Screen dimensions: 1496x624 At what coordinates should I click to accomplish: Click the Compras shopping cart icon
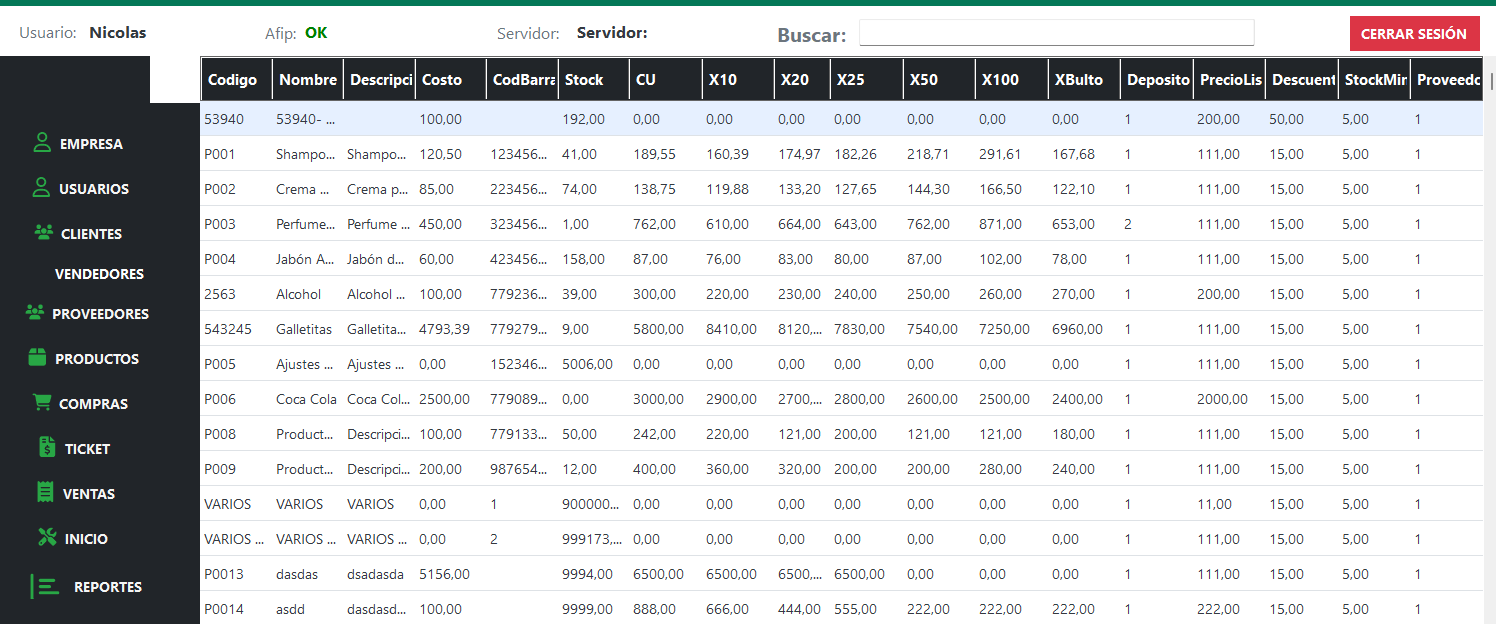[x=42, y=403]
